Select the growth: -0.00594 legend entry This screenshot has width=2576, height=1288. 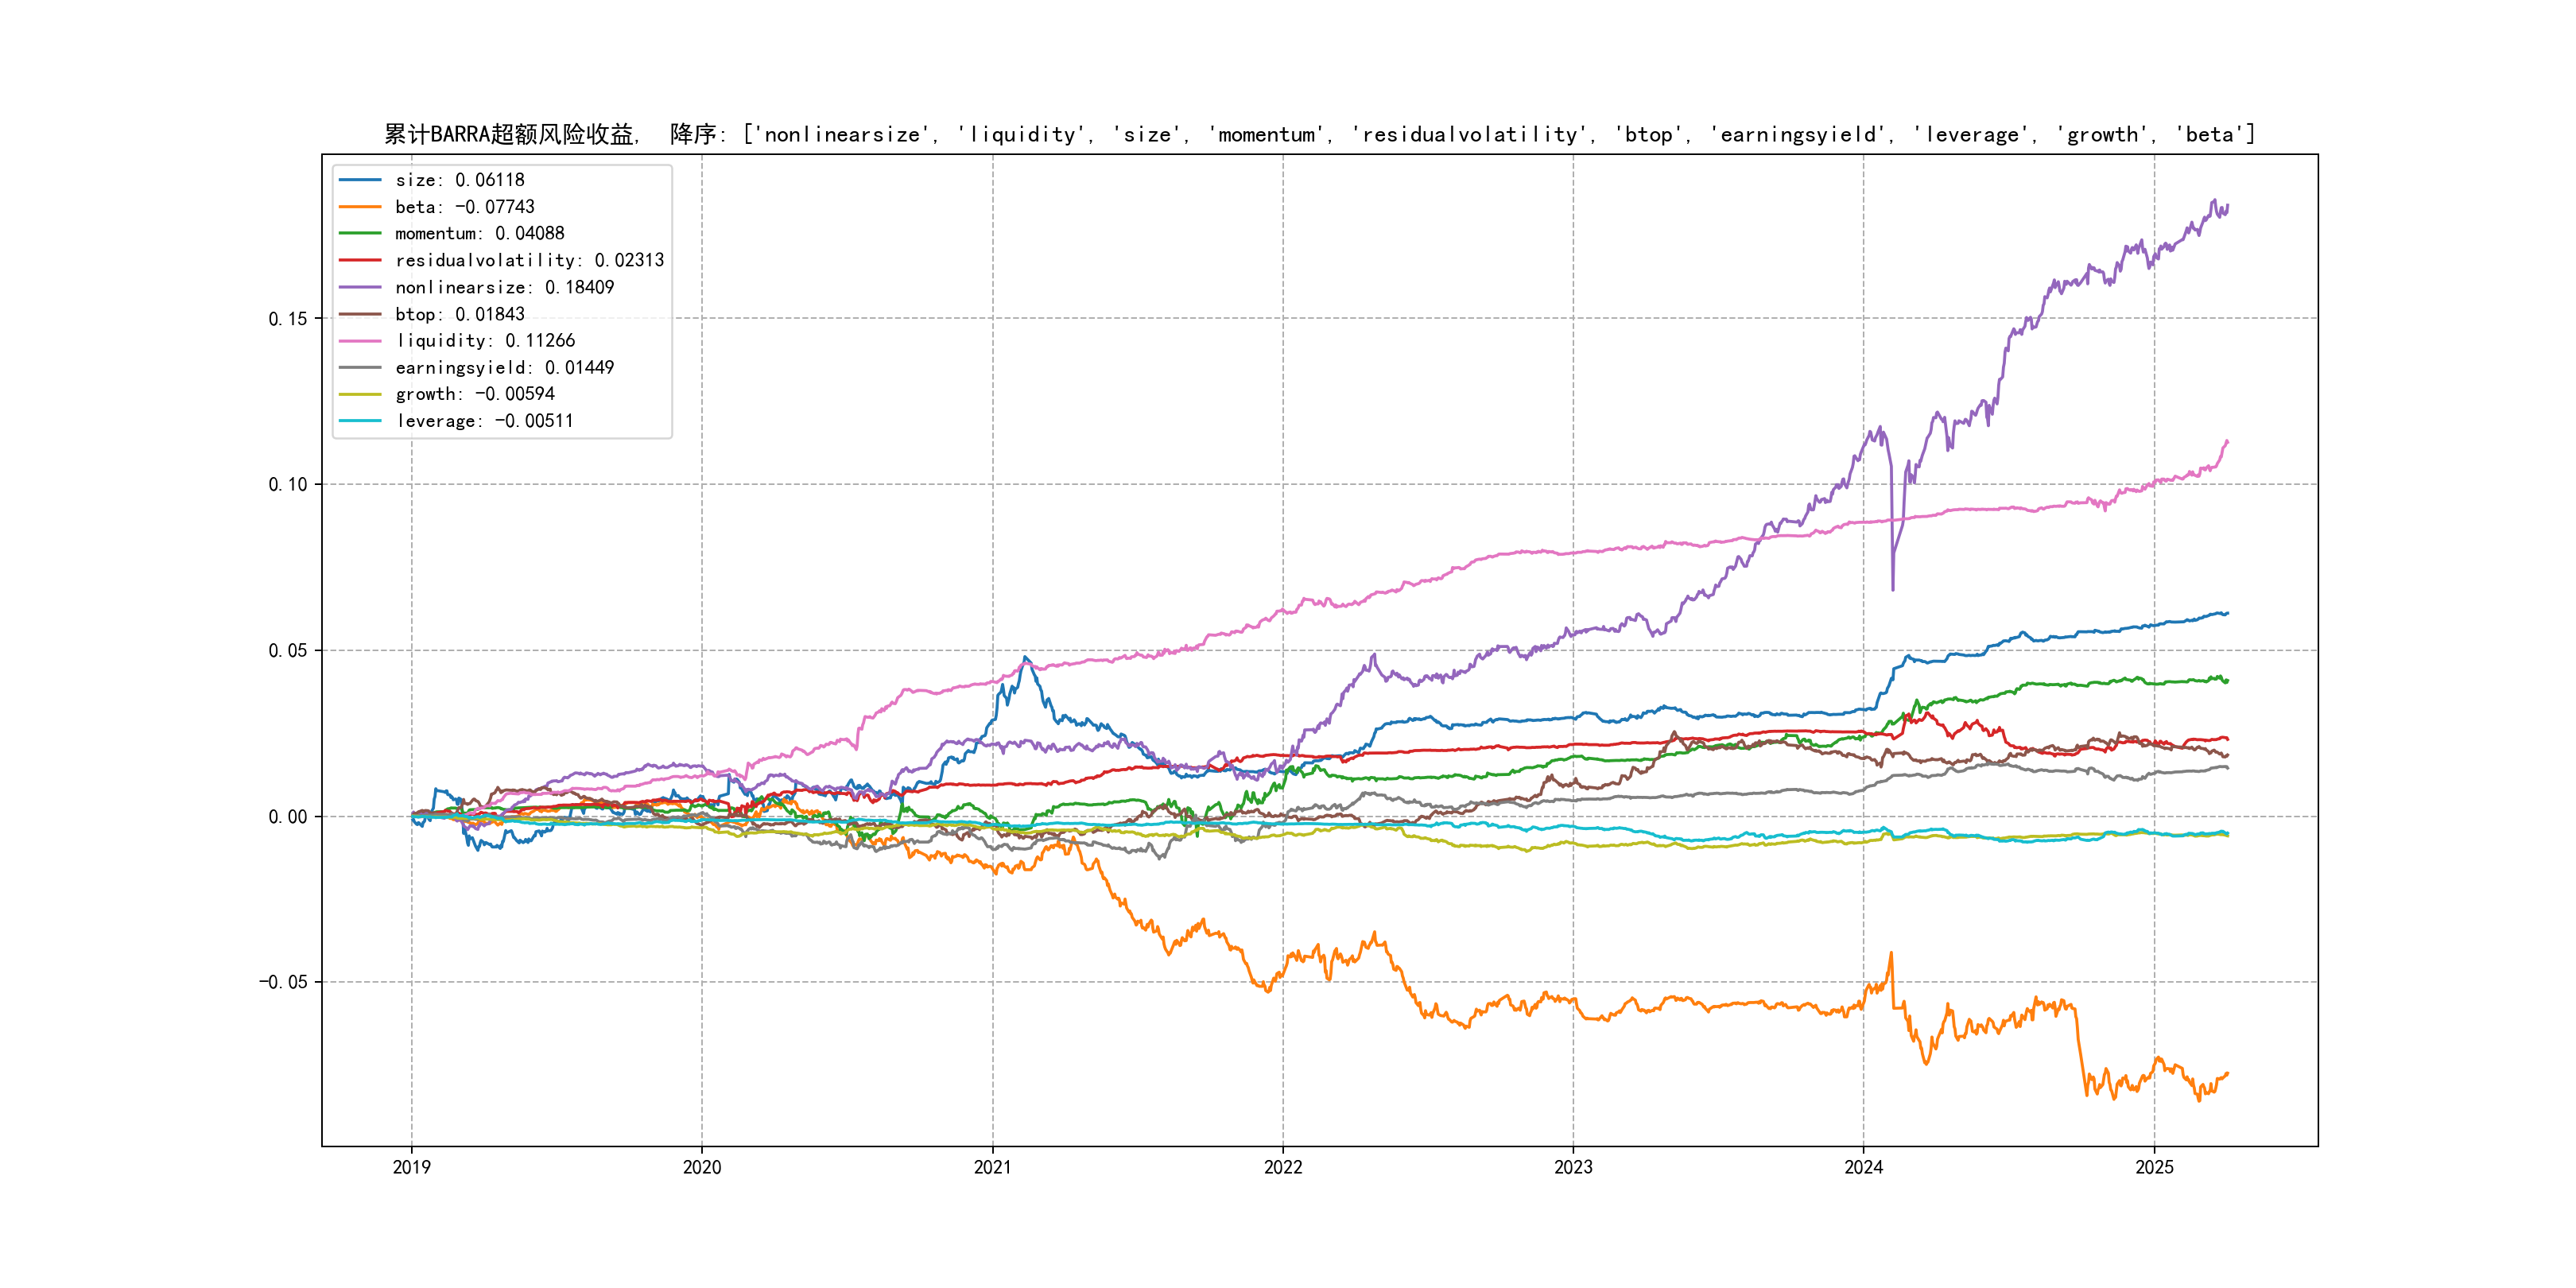[x=474, y=394]
